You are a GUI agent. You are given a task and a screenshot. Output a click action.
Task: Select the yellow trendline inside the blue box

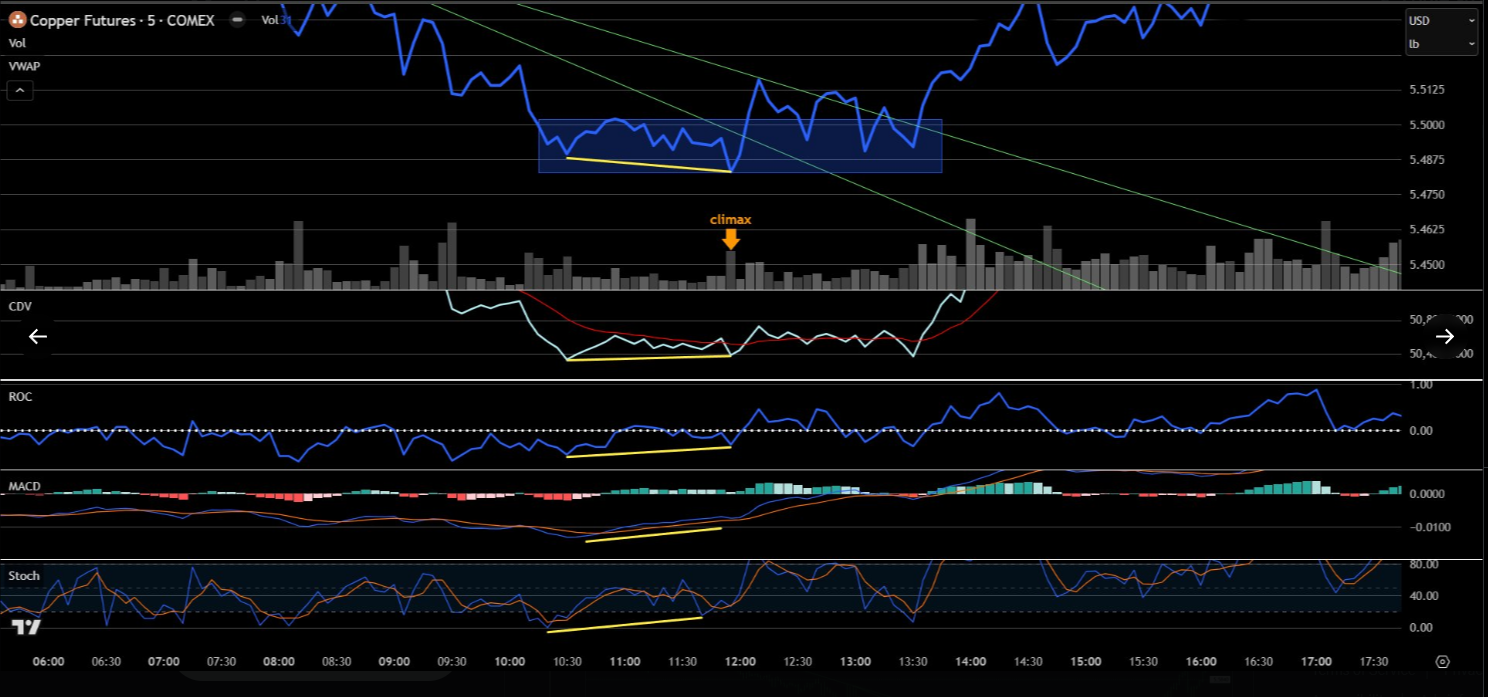[x=650, y=165]
